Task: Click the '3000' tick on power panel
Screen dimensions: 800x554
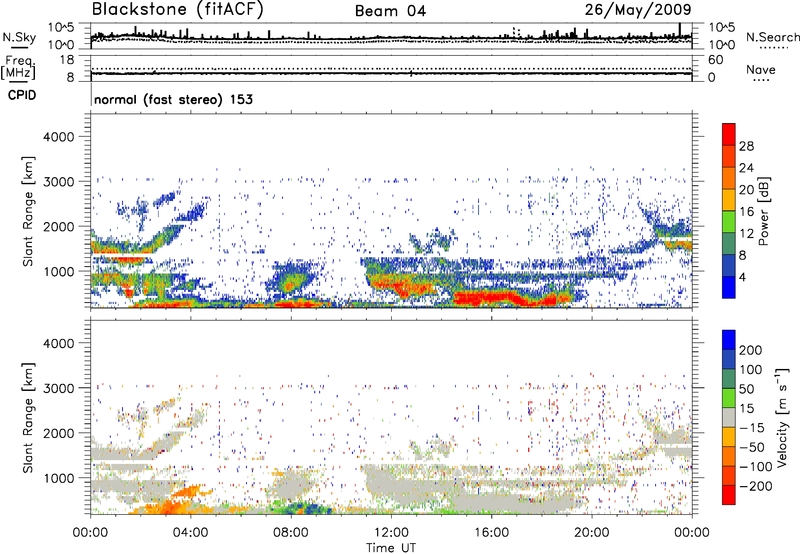Action: tap(58, 182)
